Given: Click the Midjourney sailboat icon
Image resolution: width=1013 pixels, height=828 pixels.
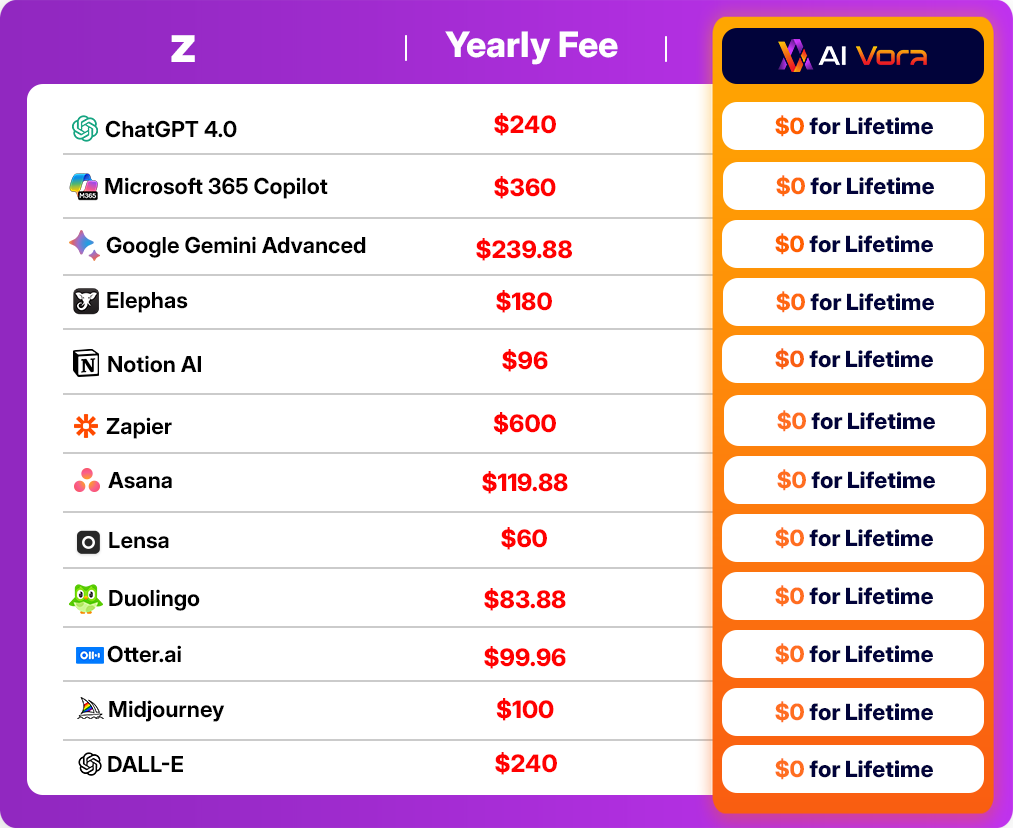Looking at the screenshot, I should click(x=90, y=709).
